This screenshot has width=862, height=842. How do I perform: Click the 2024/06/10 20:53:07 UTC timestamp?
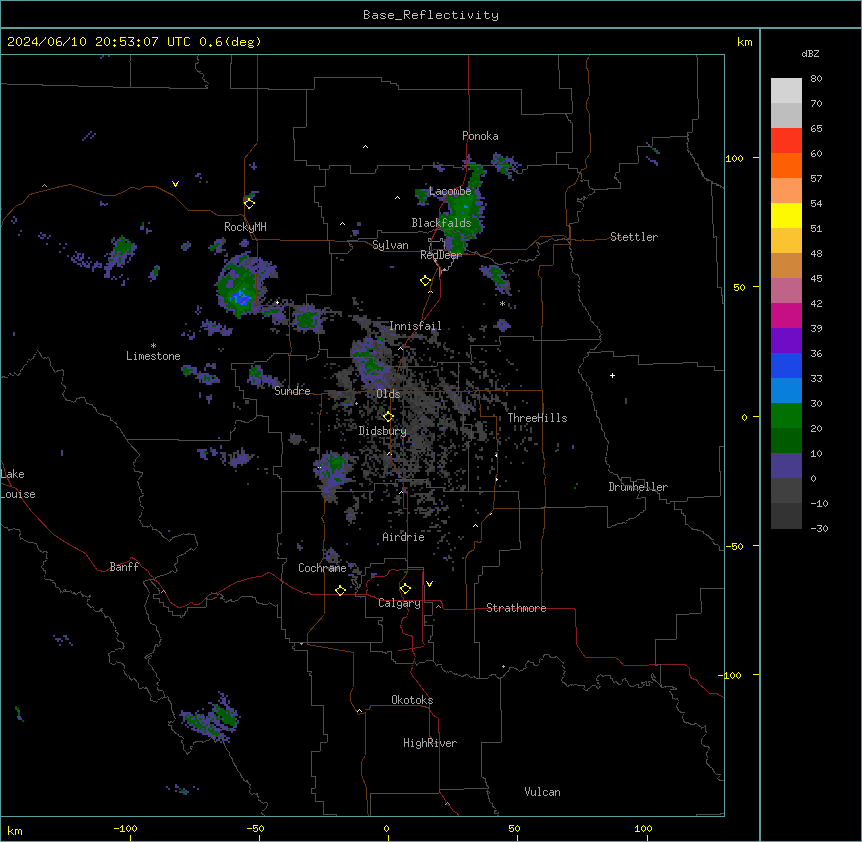point(99,42)
